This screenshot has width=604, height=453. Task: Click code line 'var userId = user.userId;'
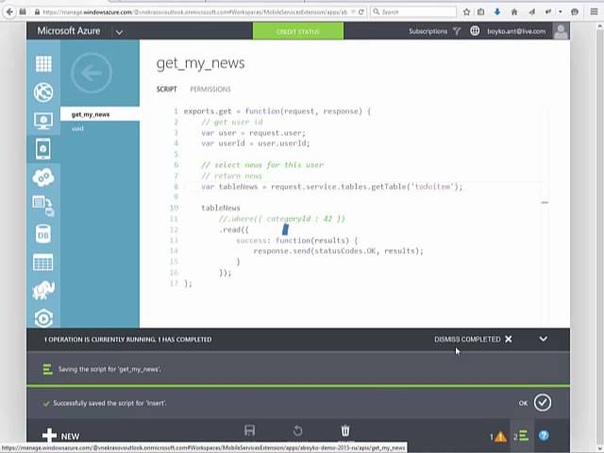255,143
